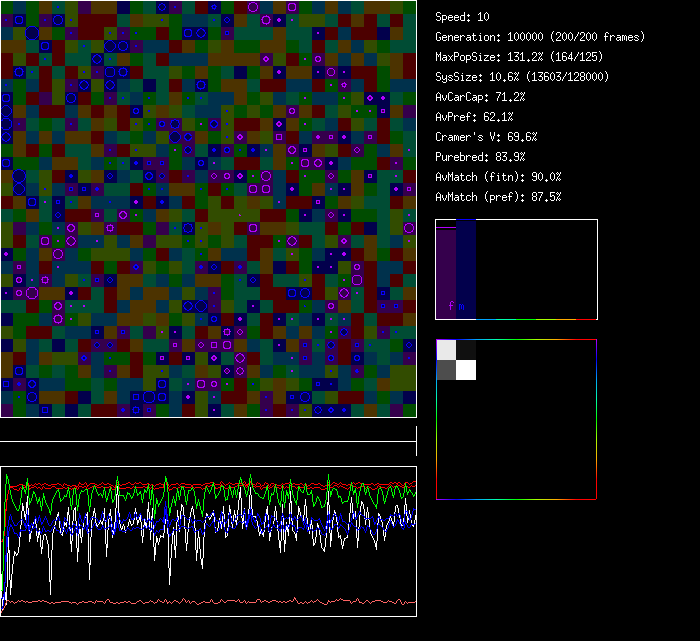Screen dimensions: 700x641
Task: Click the Cramer's V statistic
Action: [x=486, y=137]
